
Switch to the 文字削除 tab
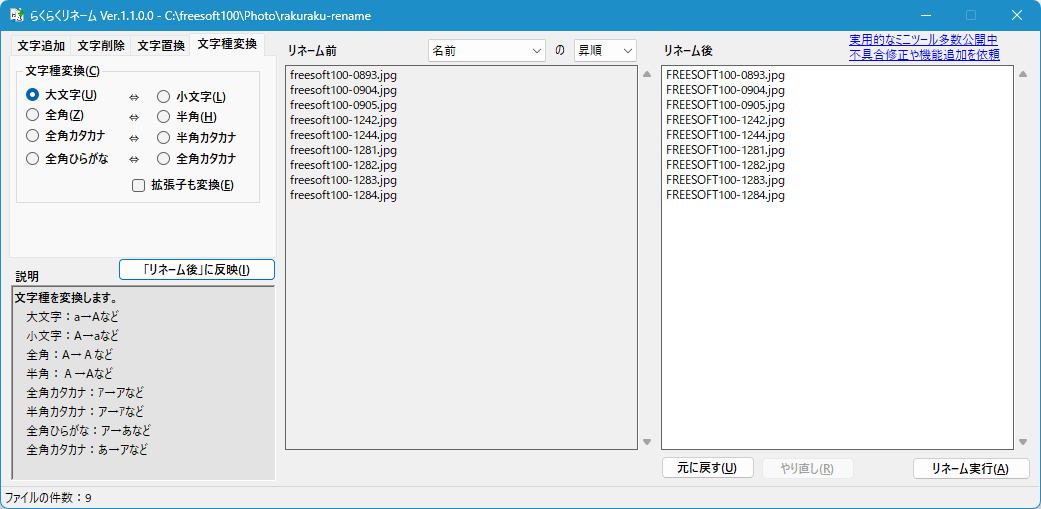101,46
